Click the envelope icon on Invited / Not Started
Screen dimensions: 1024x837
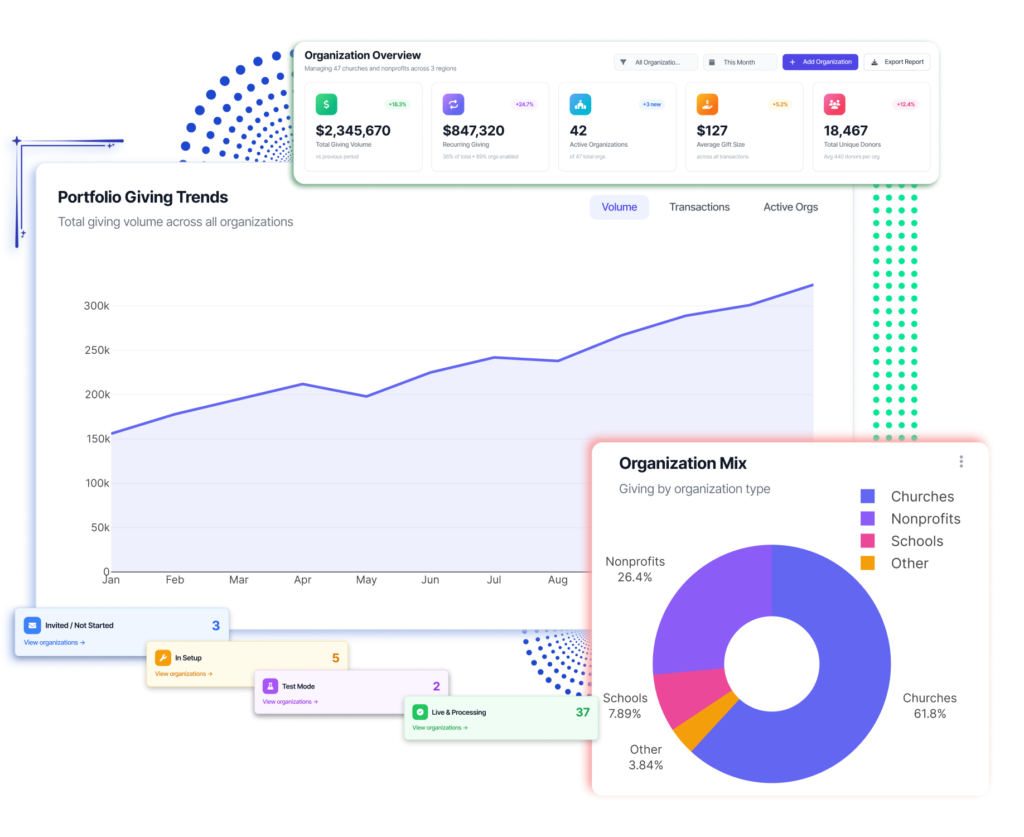[x=32, y=625]
